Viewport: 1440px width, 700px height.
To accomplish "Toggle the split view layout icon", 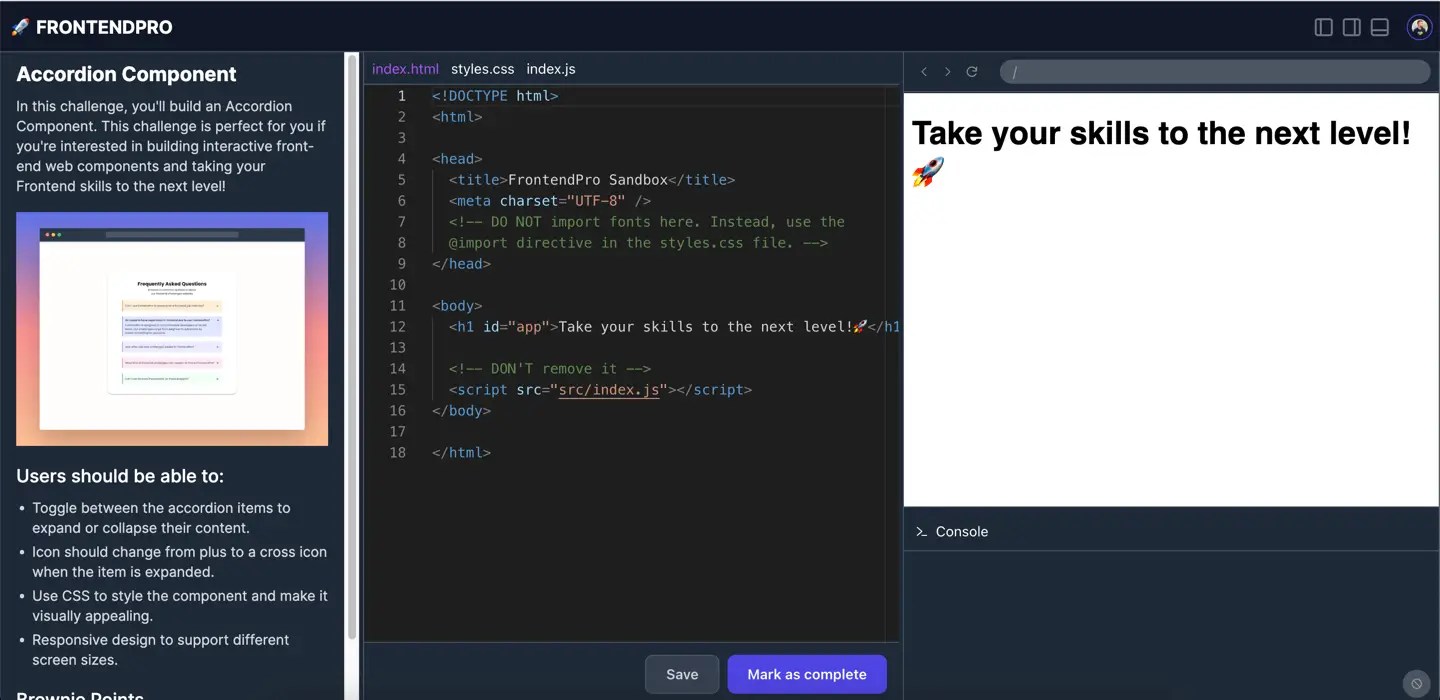I will tap(1351, 27).
